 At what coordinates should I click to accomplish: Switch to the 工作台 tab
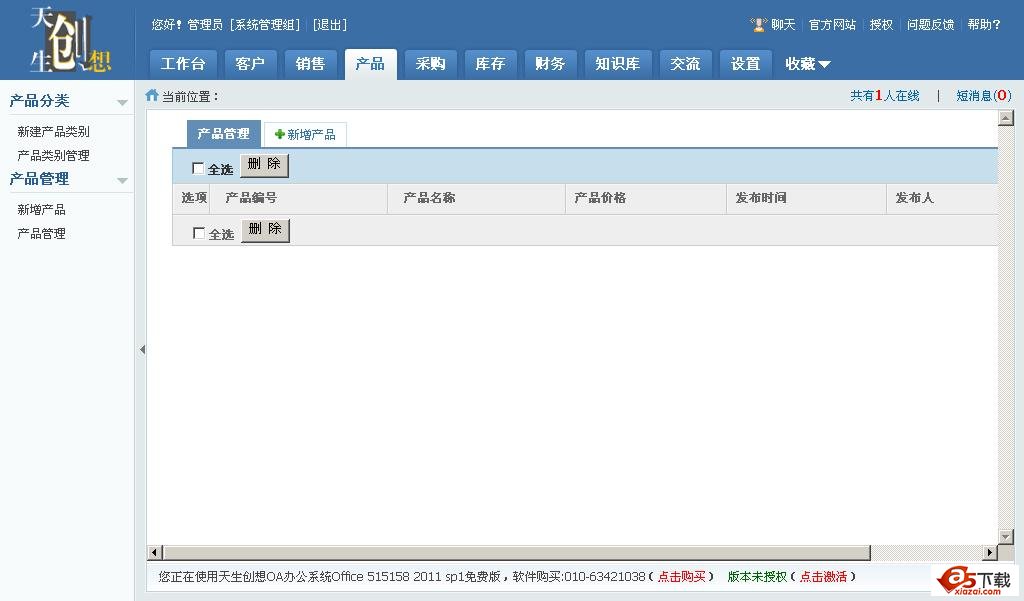(x=182, y=64)
